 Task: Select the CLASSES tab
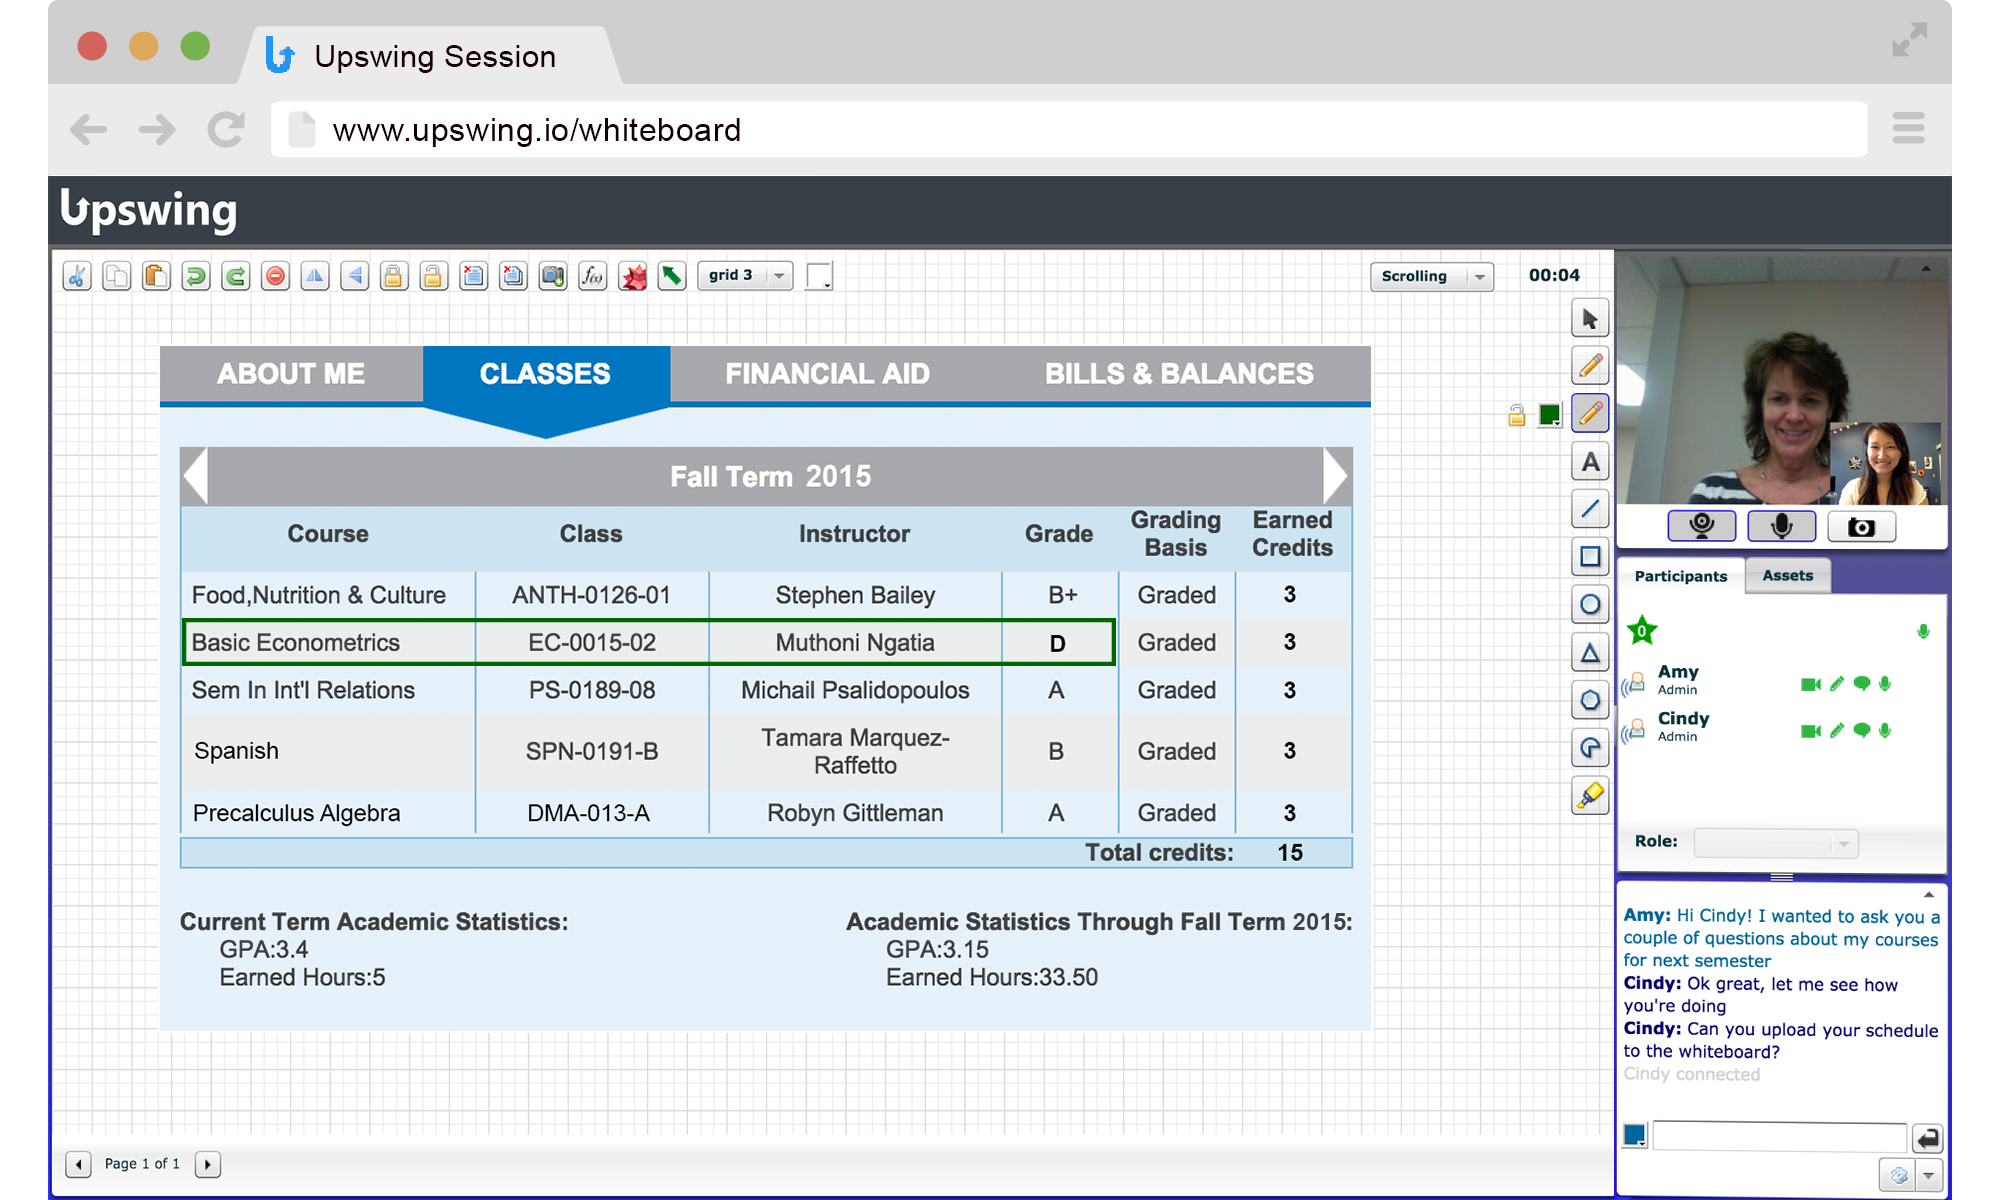[545, 374]
